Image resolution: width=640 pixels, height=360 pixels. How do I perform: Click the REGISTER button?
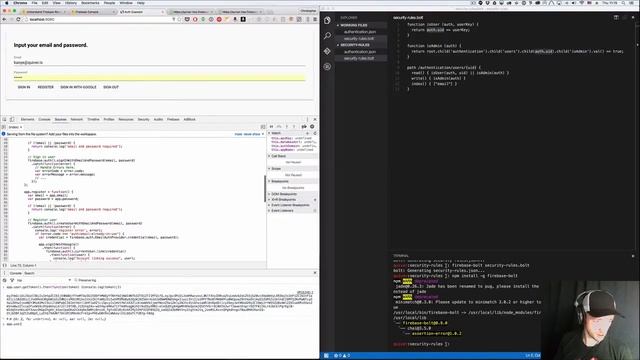pos(46,87)
